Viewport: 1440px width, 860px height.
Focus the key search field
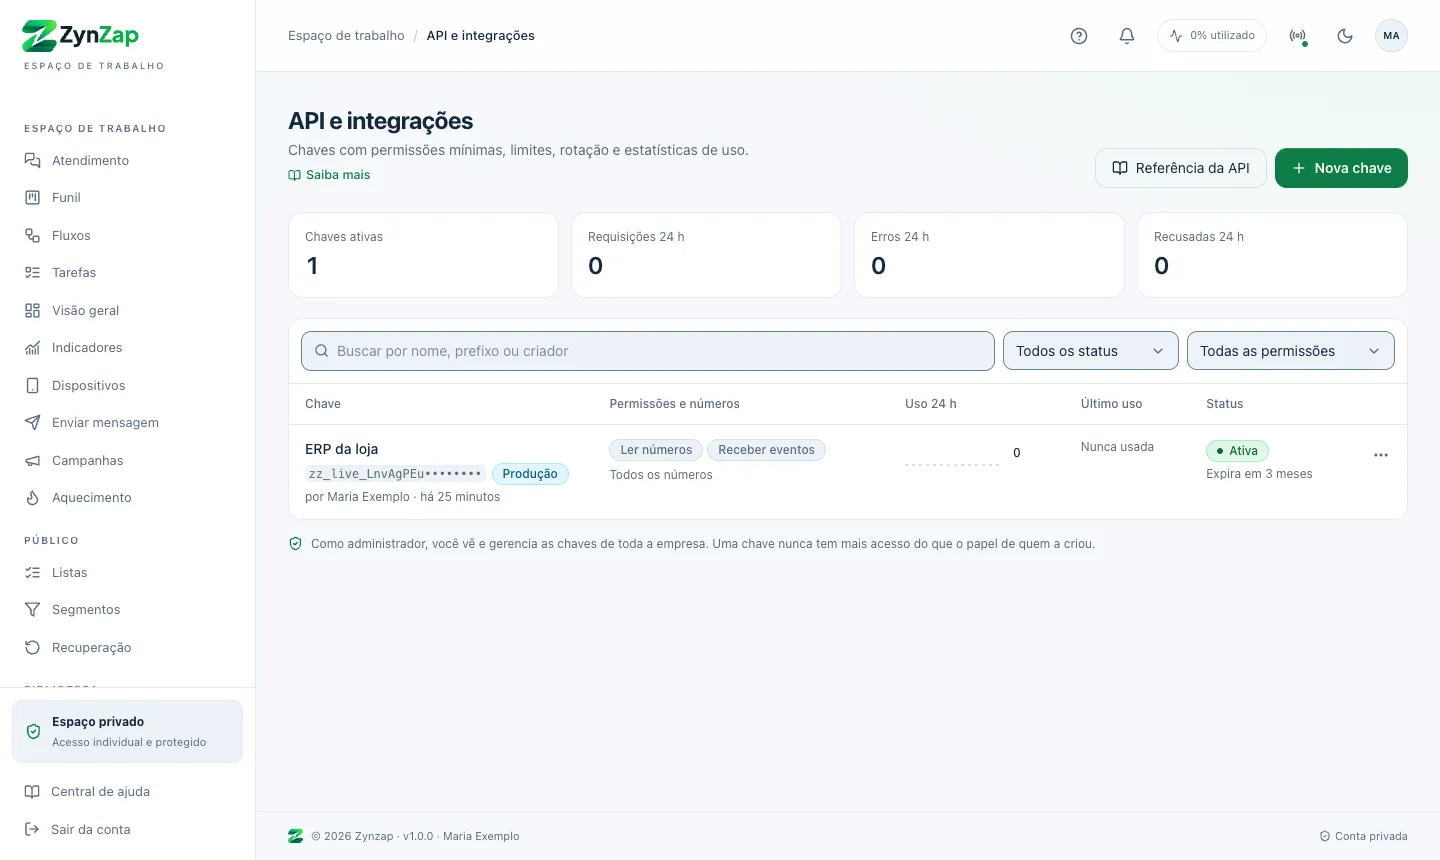tap(648, 351)
